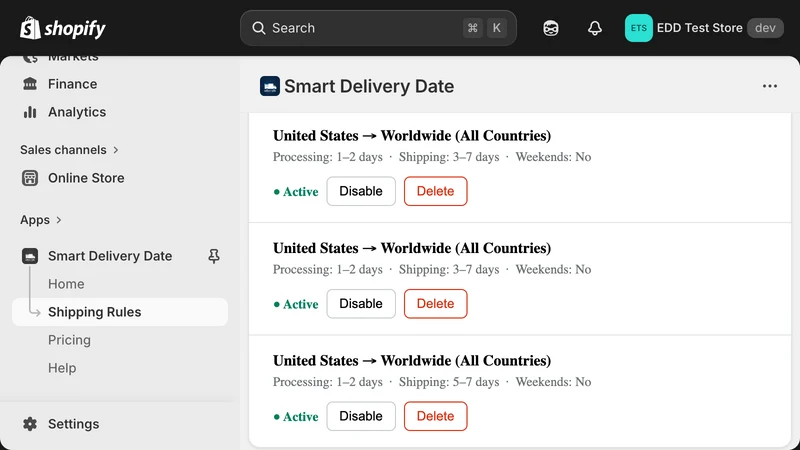Image resolution: width=800 pixels, height=450 pixels.
Task: Expand the Apps section
Action: [41, 220]
